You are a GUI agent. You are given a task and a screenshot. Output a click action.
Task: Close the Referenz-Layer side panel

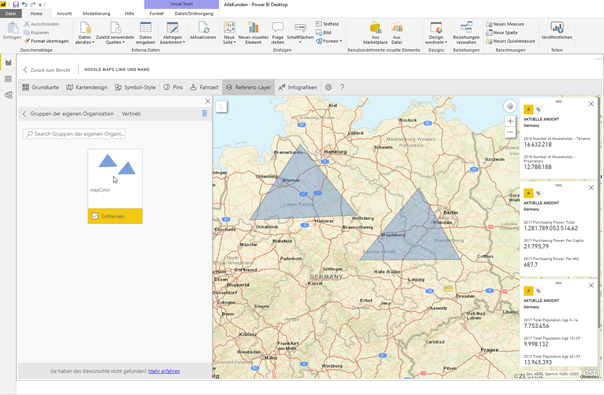[208, 101]
